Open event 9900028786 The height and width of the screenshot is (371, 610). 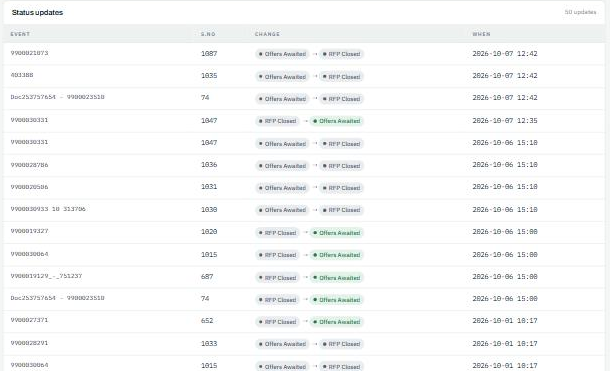(x=29, y=165)
